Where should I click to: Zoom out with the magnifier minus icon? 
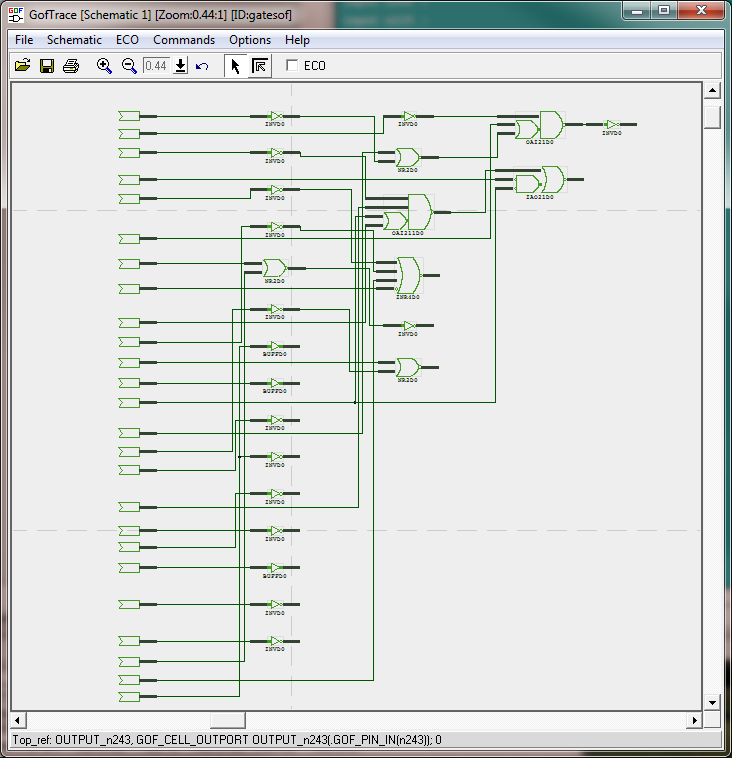129,66
